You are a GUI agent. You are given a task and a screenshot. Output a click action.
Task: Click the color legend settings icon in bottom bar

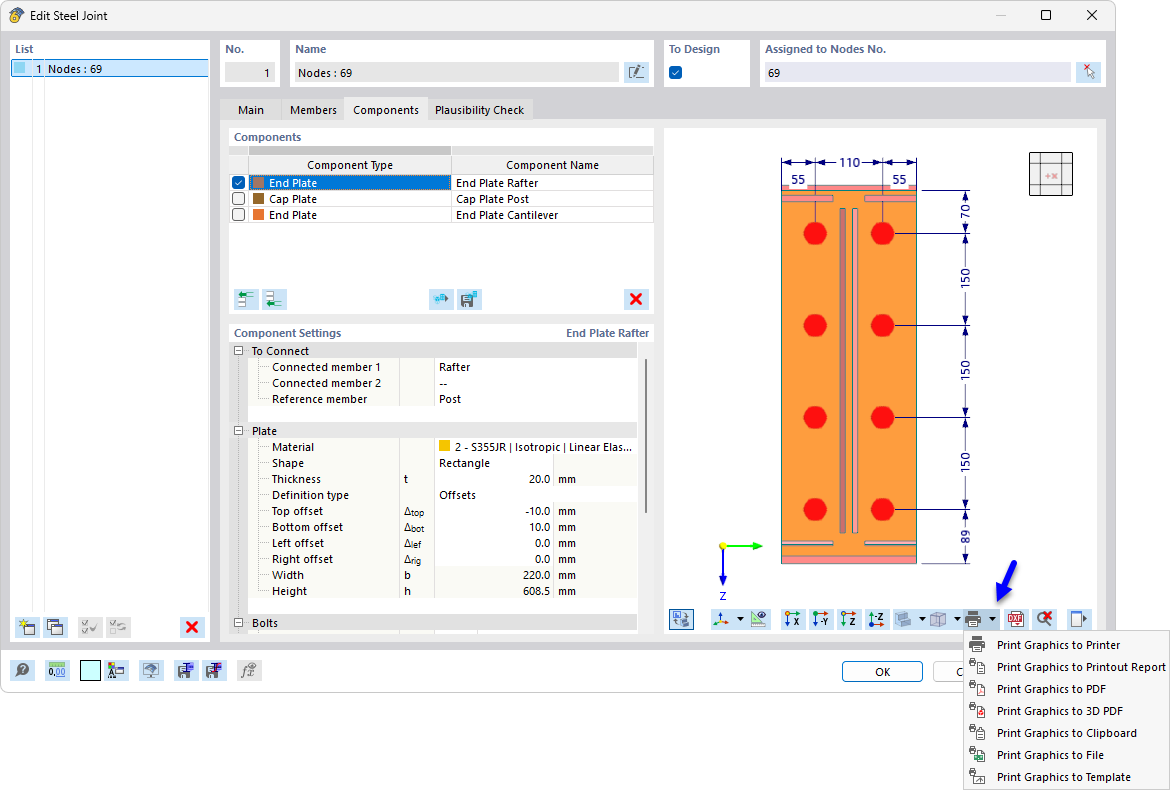[x=116, y=670]
